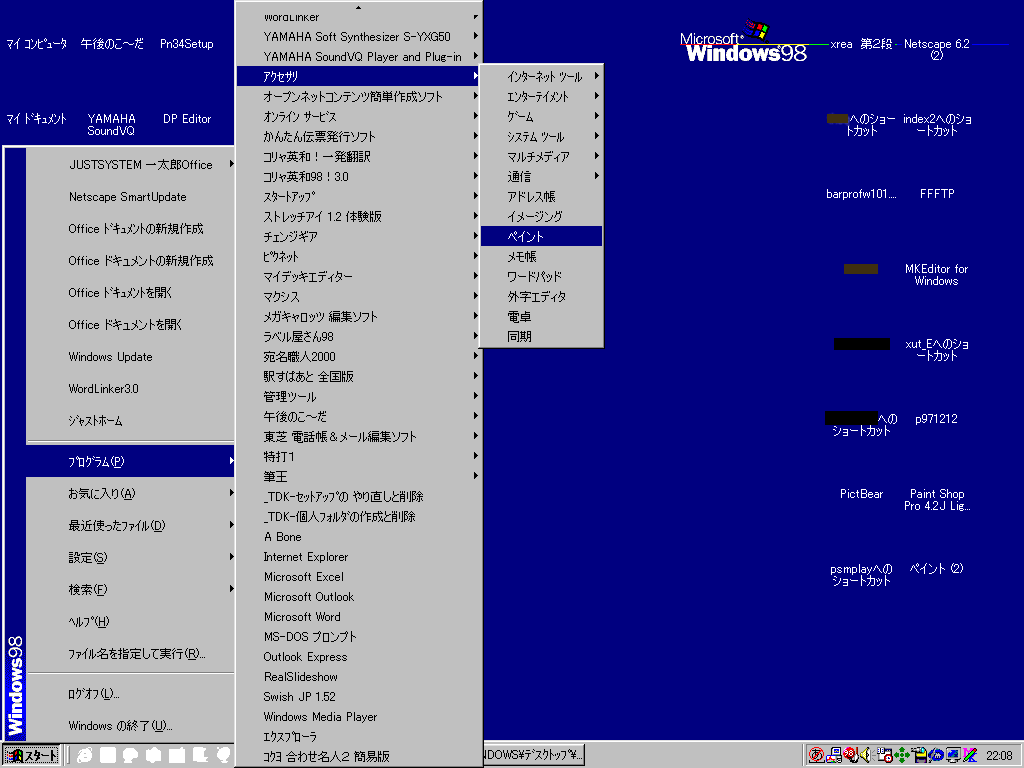The width and height of the screenshot is (1024, 768).
Task: Expand the 検索(F) submenu
Action: [131, 590]
